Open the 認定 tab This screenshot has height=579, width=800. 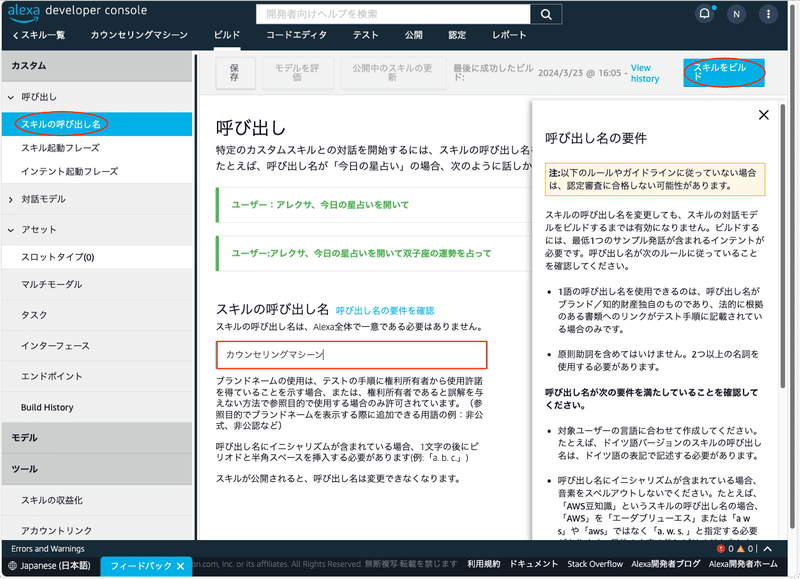click(x=457, y=35)
